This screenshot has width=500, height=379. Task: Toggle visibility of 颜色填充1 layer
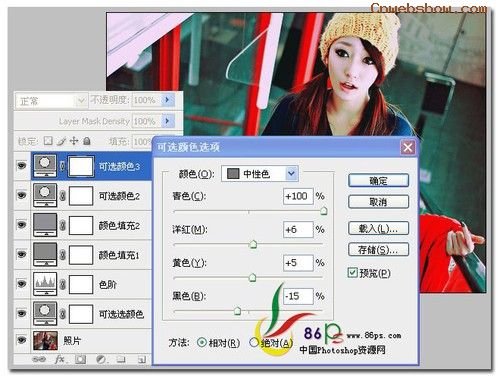22,254
